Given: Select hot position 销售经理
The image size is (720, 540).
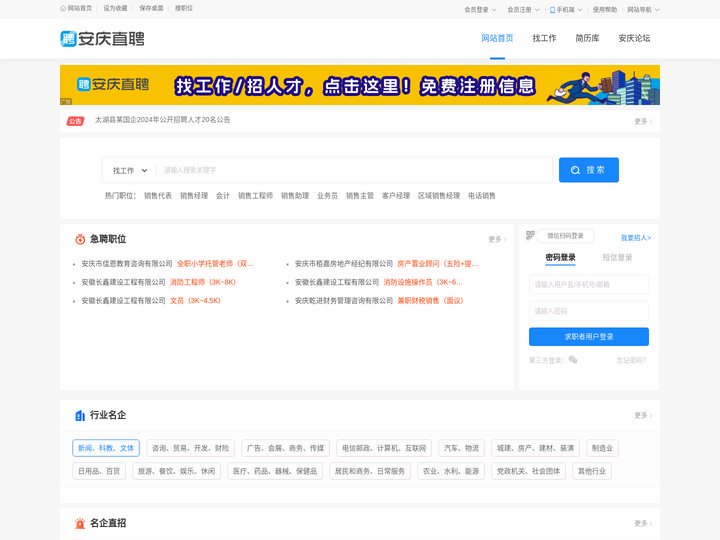Looking at the screenshot, I should pos(194,196).
